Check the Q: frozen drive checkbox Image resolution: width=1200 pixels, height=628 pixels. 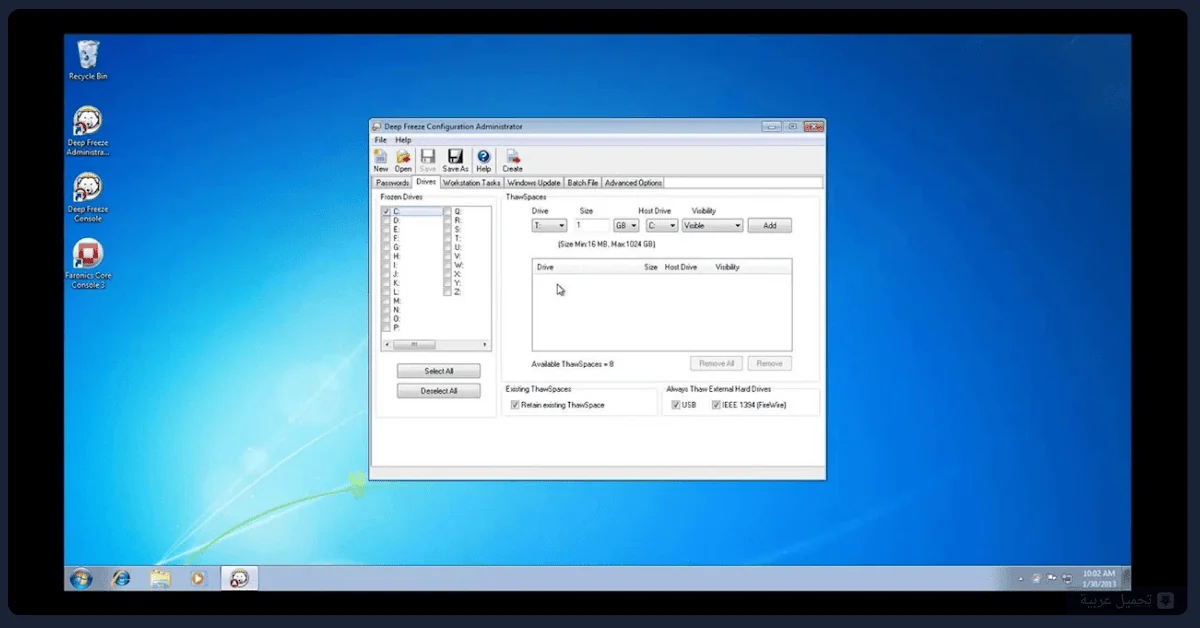point(448,212)
